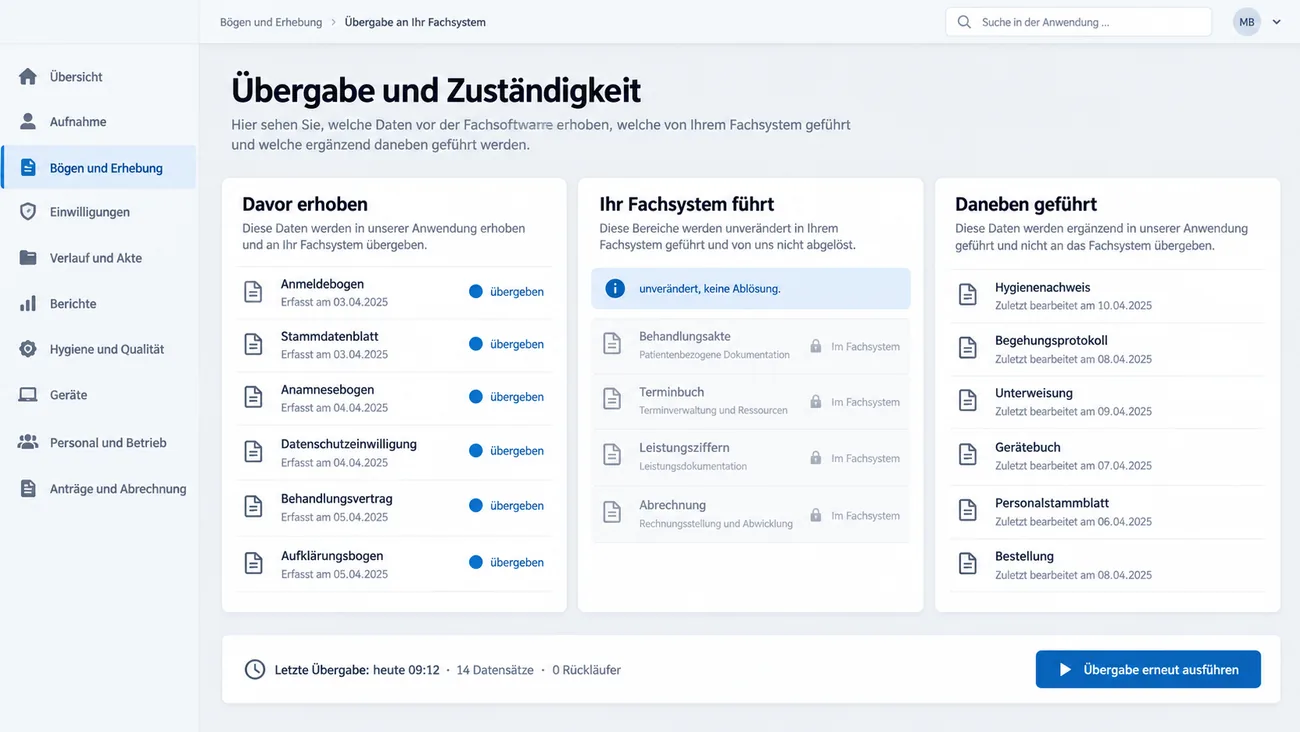1300x732 pixels.
Task: Click the info icon in the blue notice
Action: pos(615,288)
